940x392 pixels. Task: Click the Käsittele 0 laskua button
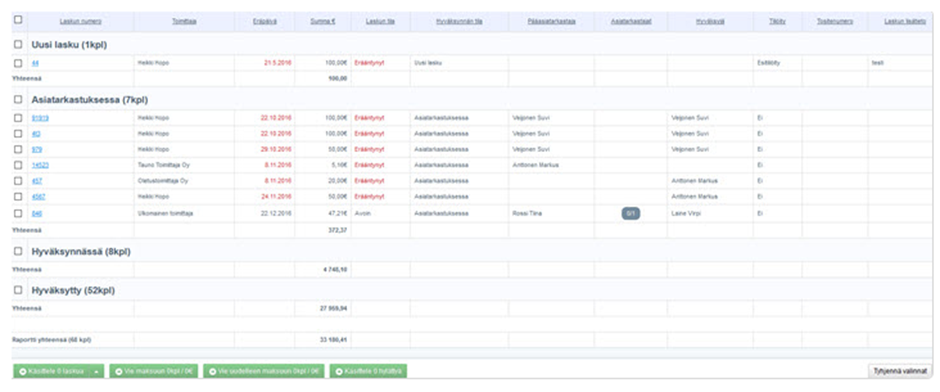click(52, 372)
